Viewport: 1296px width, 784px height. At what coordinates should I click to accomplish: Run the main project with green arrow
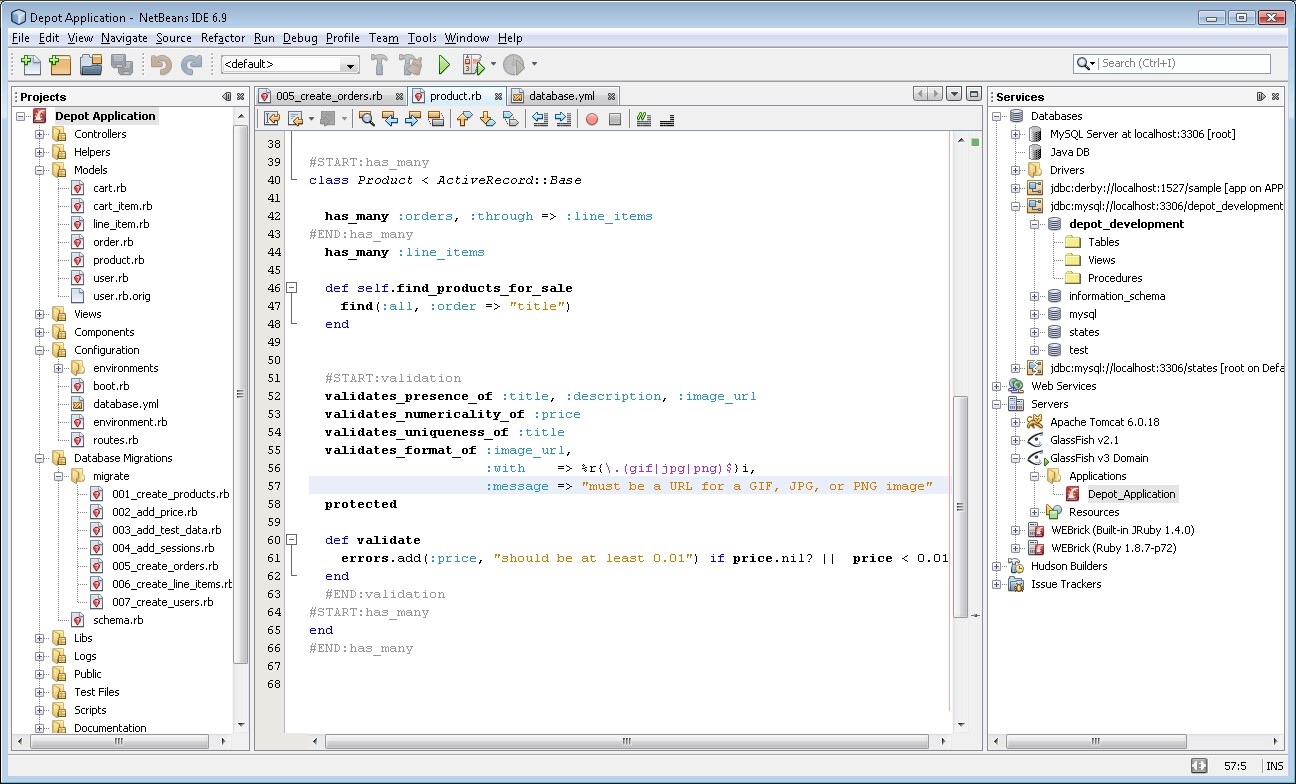click(x=444, y=65)
